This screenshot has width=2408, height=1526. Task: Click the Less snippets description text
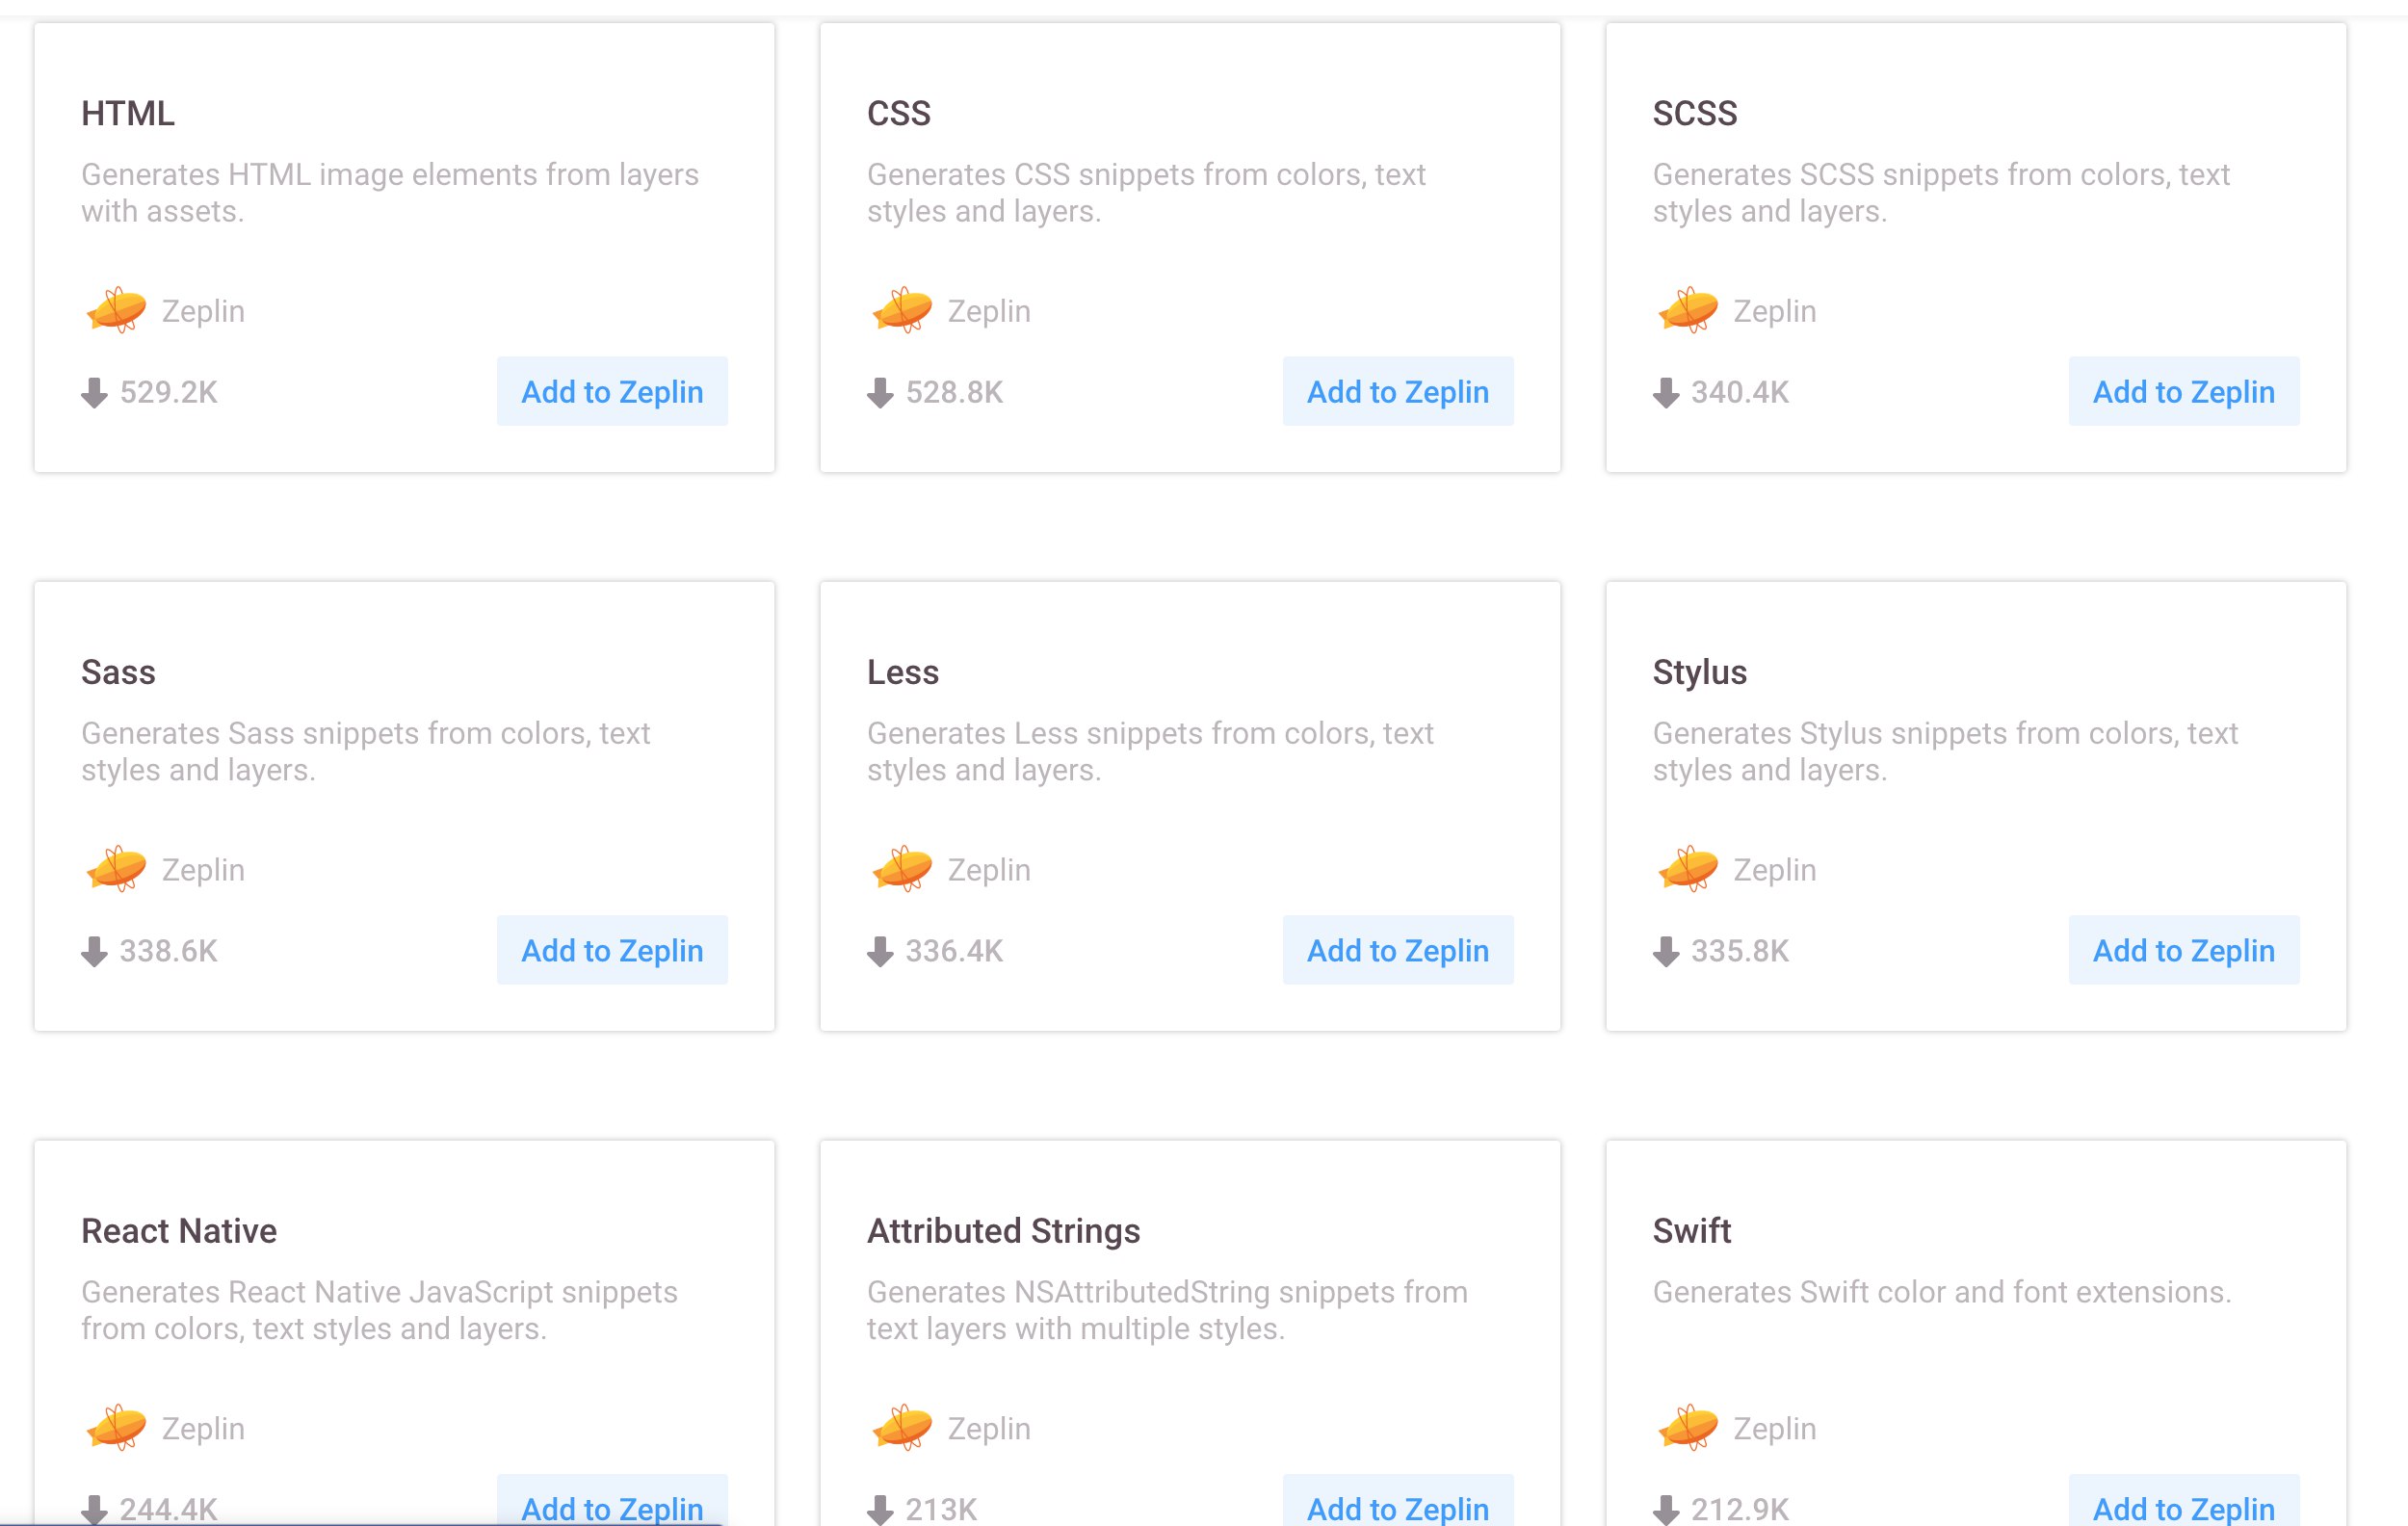1150,752
